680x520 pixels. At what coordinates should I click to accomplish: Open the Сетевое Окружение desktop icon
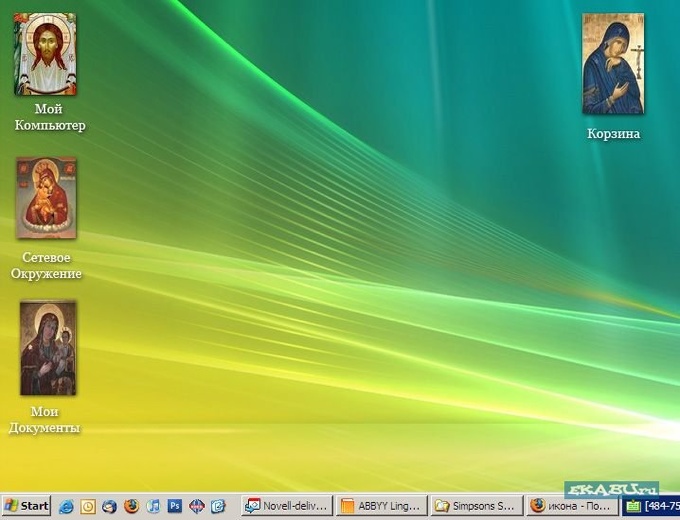point(46,198)
